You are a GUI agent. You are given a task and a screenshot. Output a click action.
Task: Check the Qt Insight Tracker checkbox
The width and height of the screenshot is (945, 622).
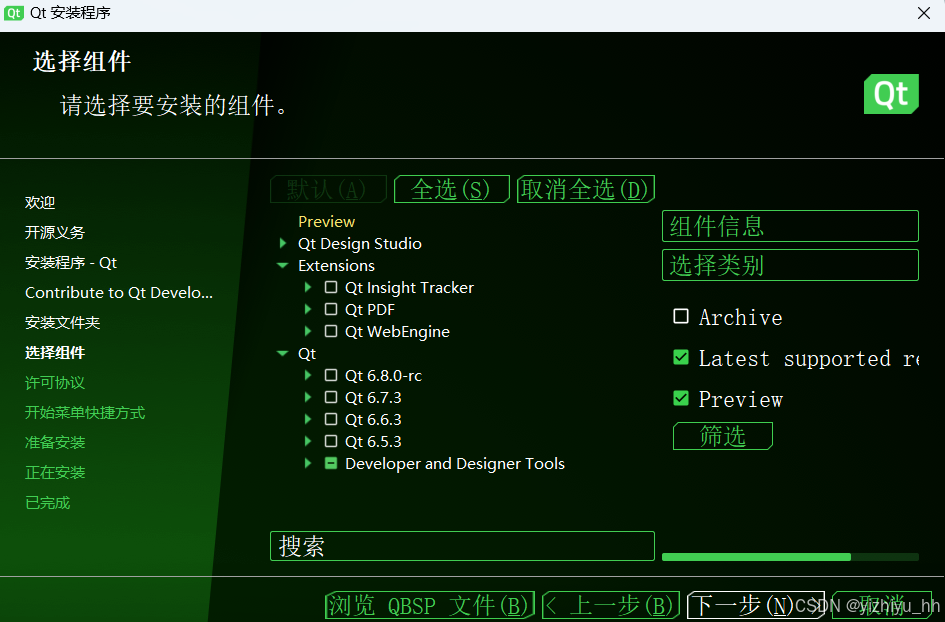(x=331, y=287)
